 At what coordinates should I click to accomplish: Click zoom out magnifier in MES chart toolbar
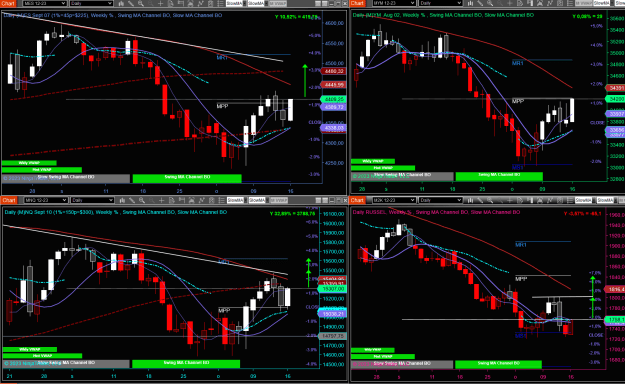point(151,3)
